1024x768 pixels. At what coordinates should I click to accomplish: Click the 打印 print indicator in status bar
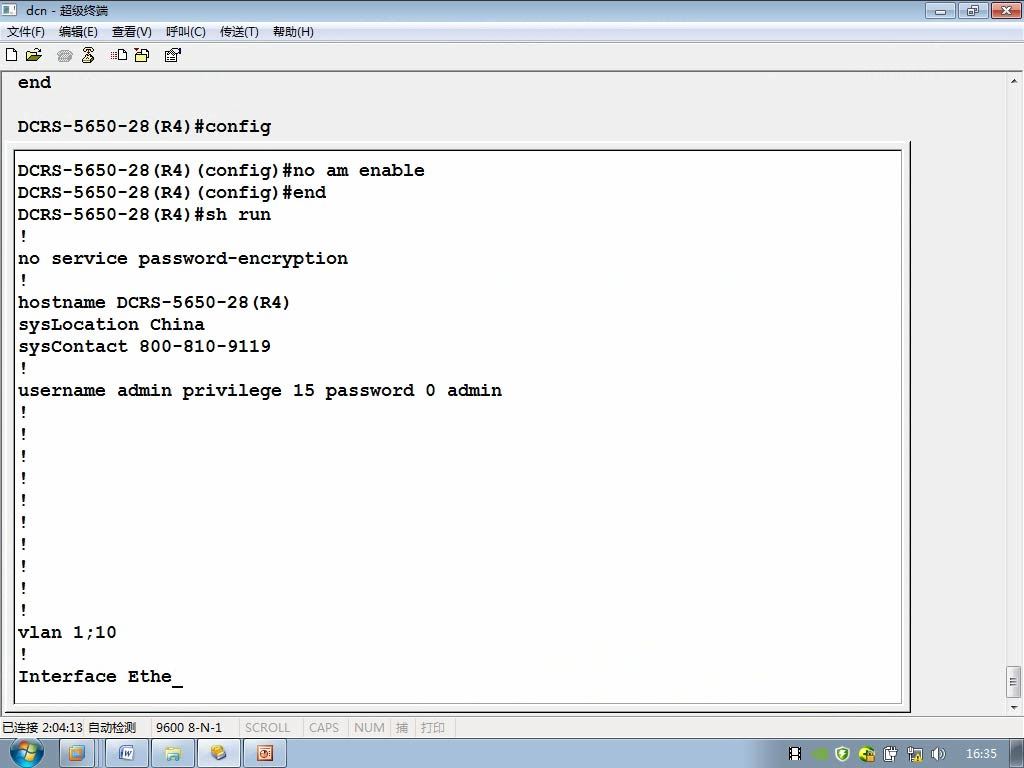click(432, 727)
